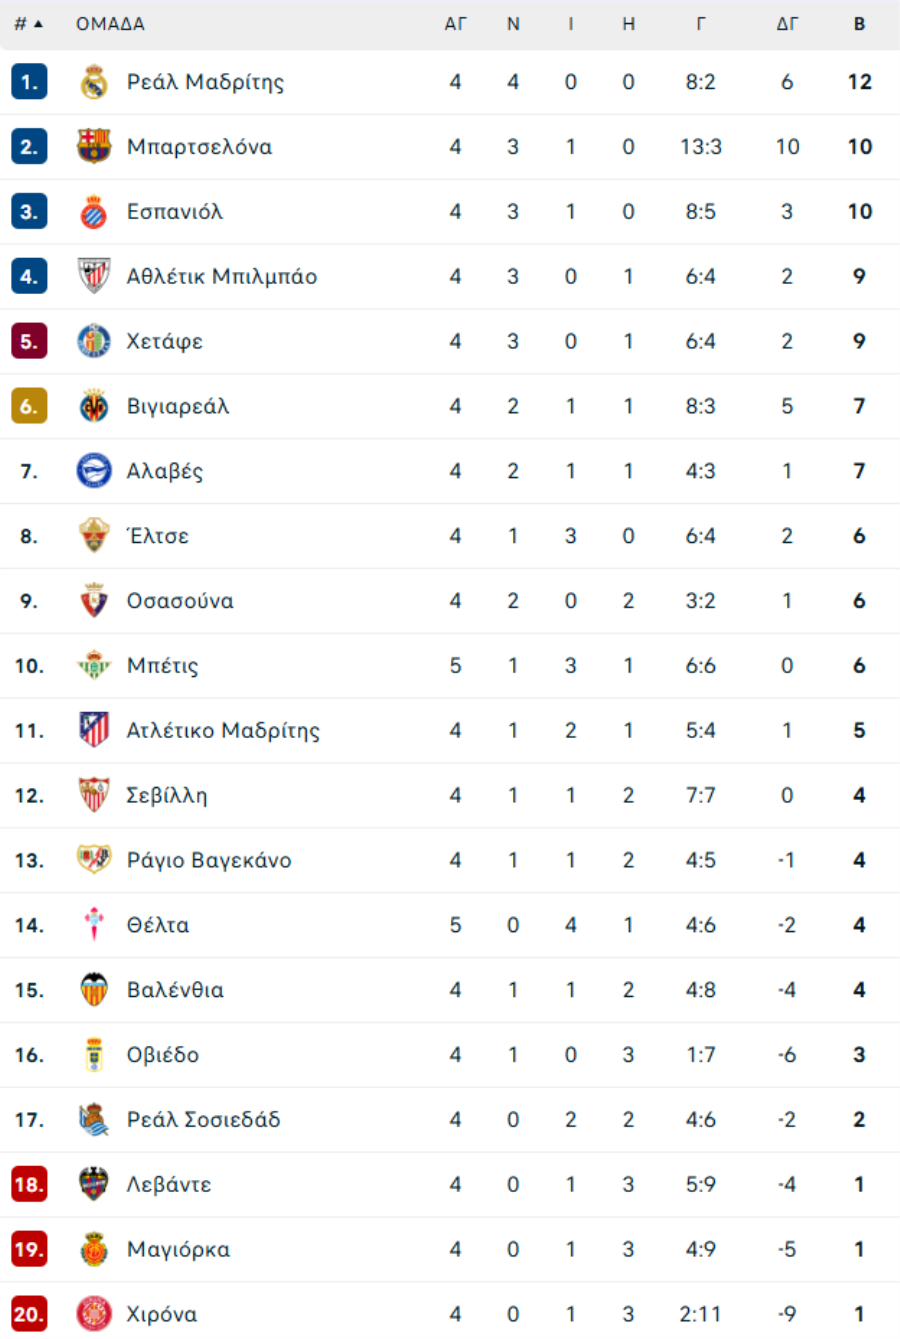Click the Villarreal yellow crest icon
The image size is (900, 1339).
point(94,406)
